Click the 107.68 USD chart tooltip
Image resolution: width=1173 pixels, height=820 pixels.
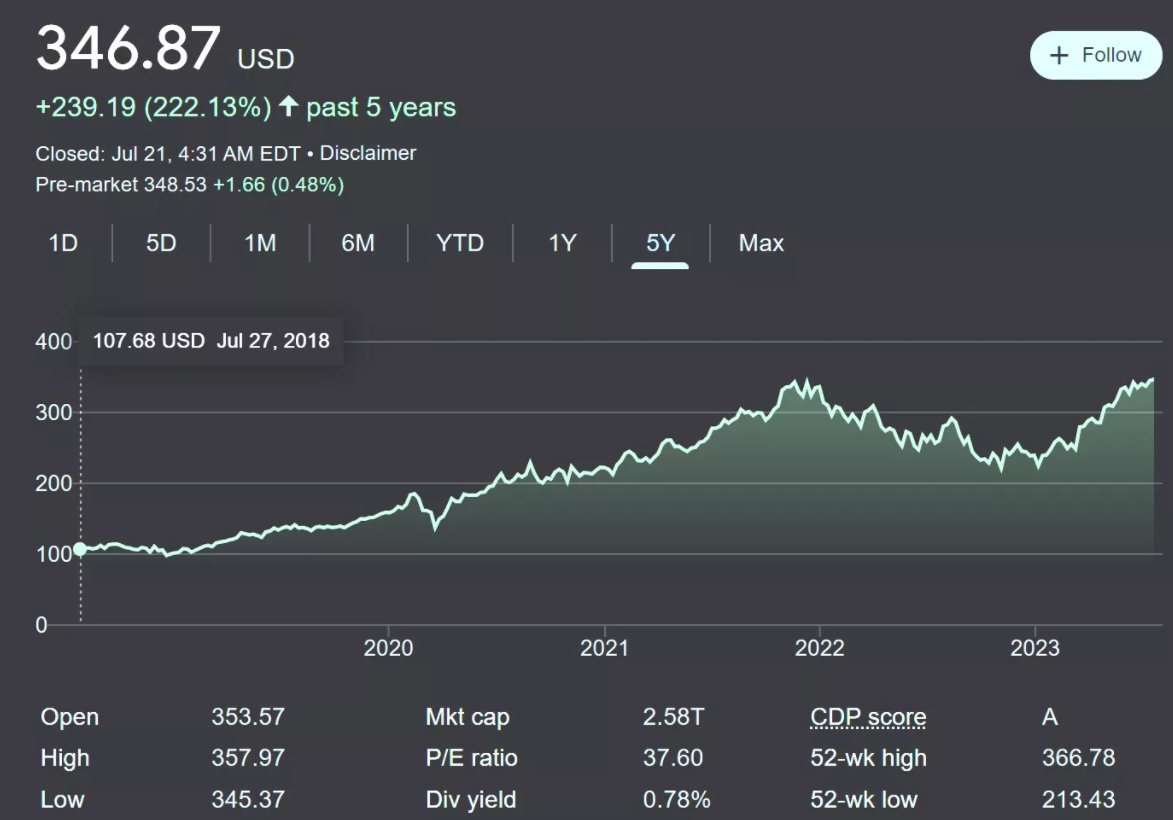pyautogui.click(x=211, y=341)
